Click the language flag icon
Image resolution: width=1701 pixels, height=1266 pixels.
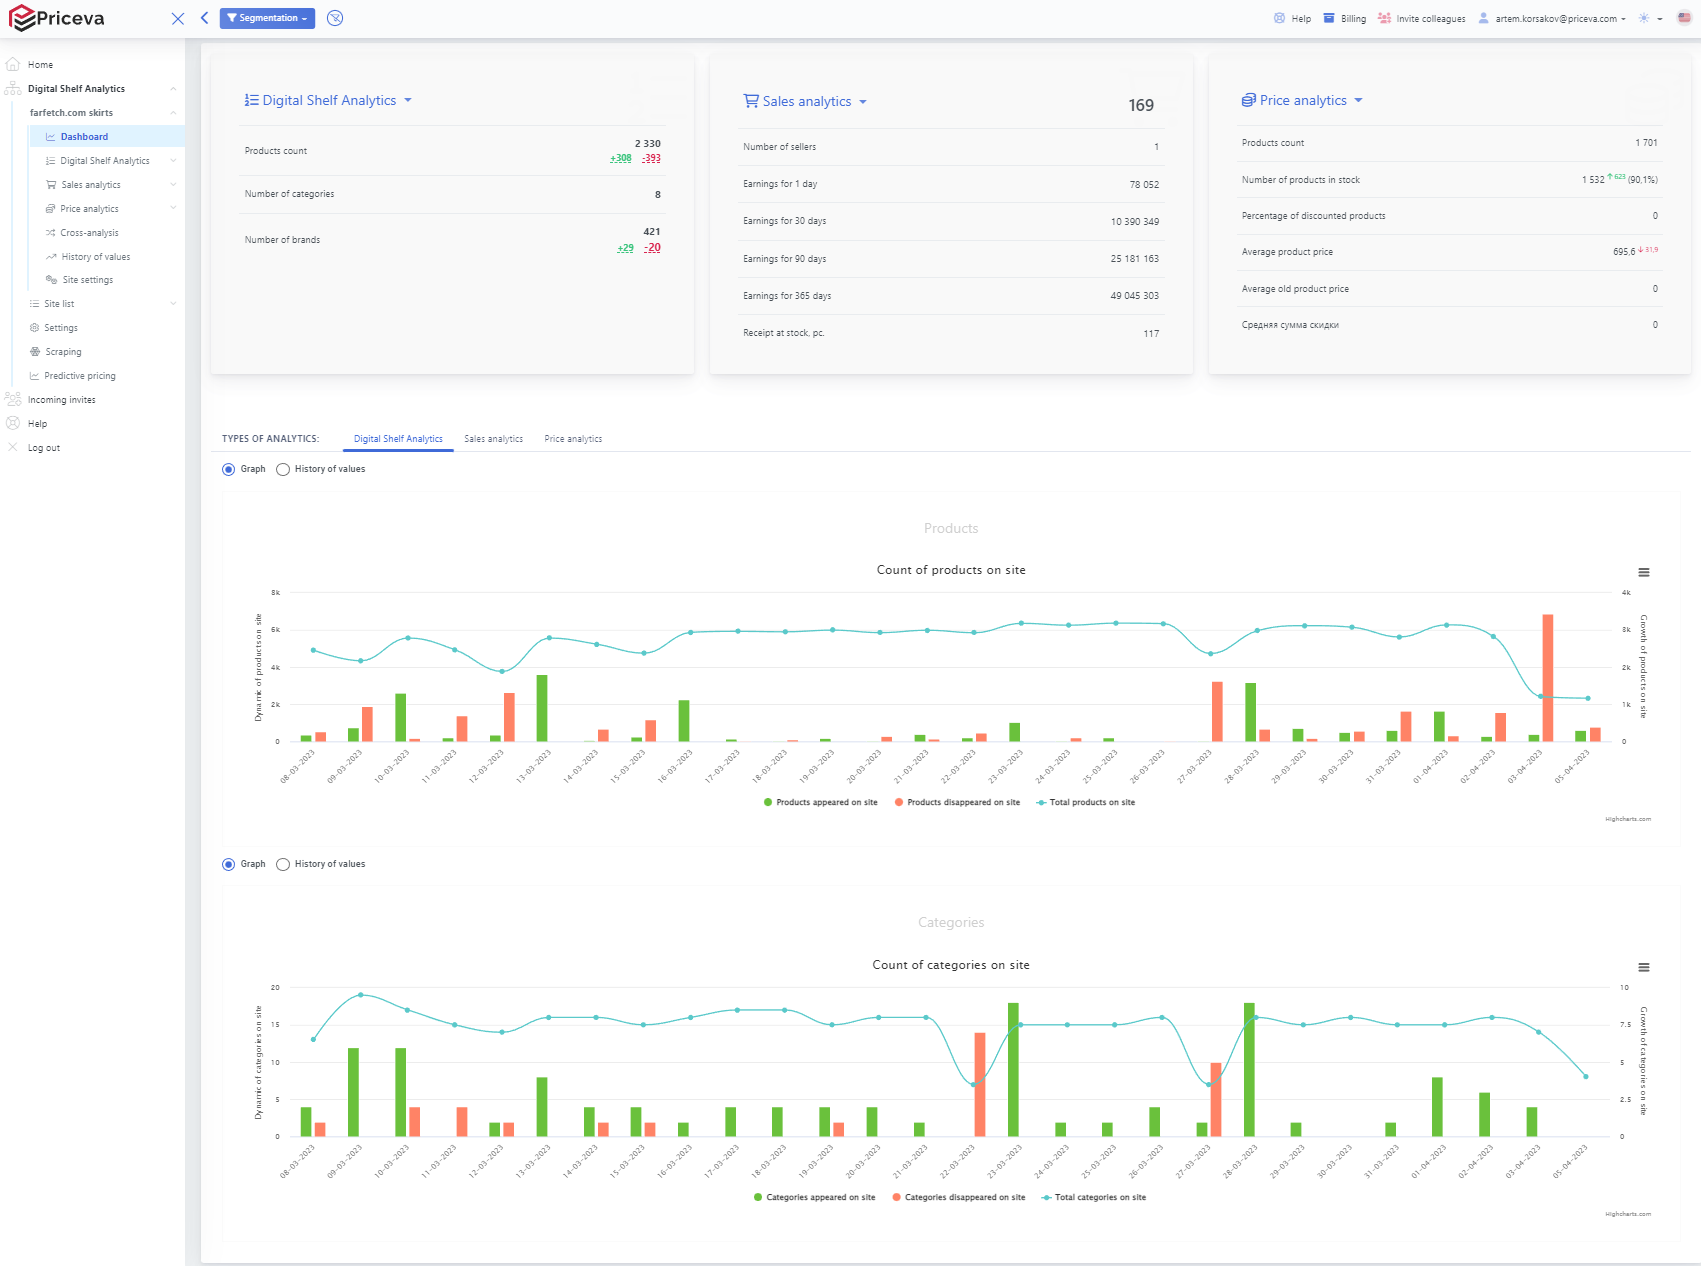[x=1684, y=18]
